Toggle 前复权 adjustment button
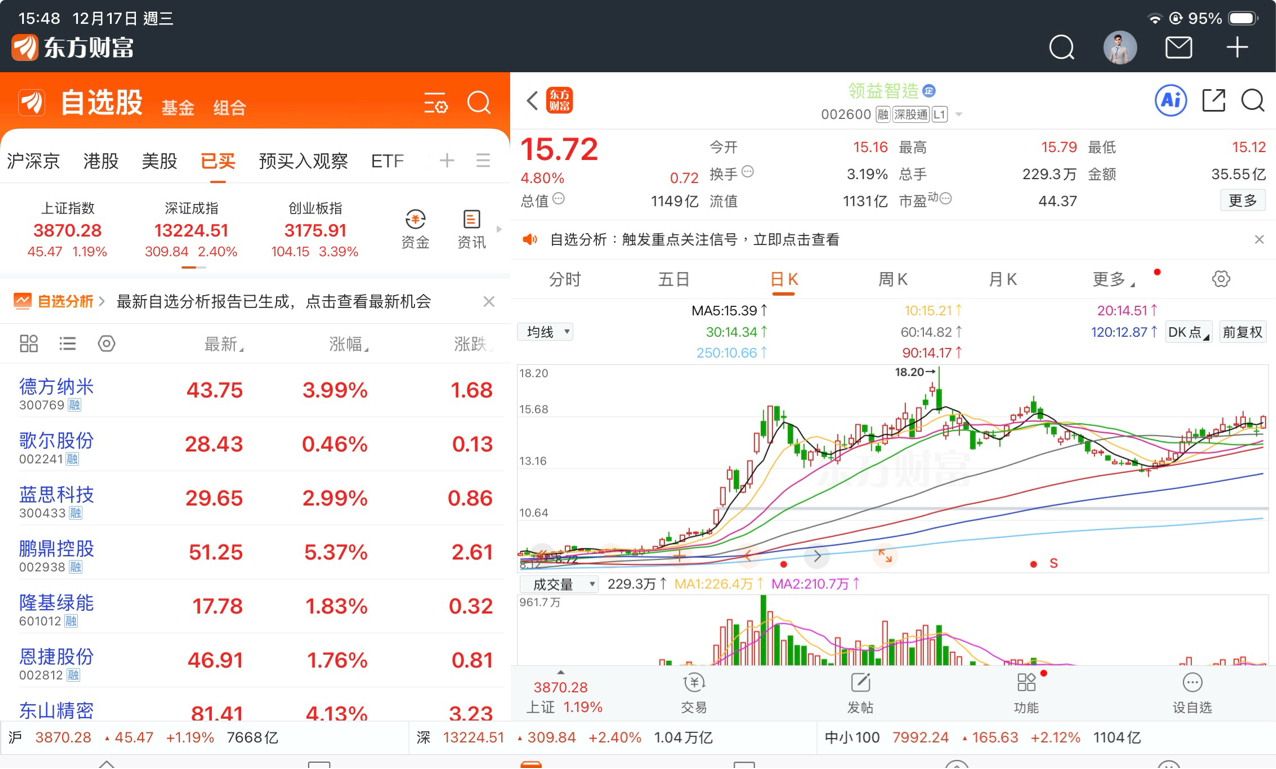 [x=1243, y=332]
